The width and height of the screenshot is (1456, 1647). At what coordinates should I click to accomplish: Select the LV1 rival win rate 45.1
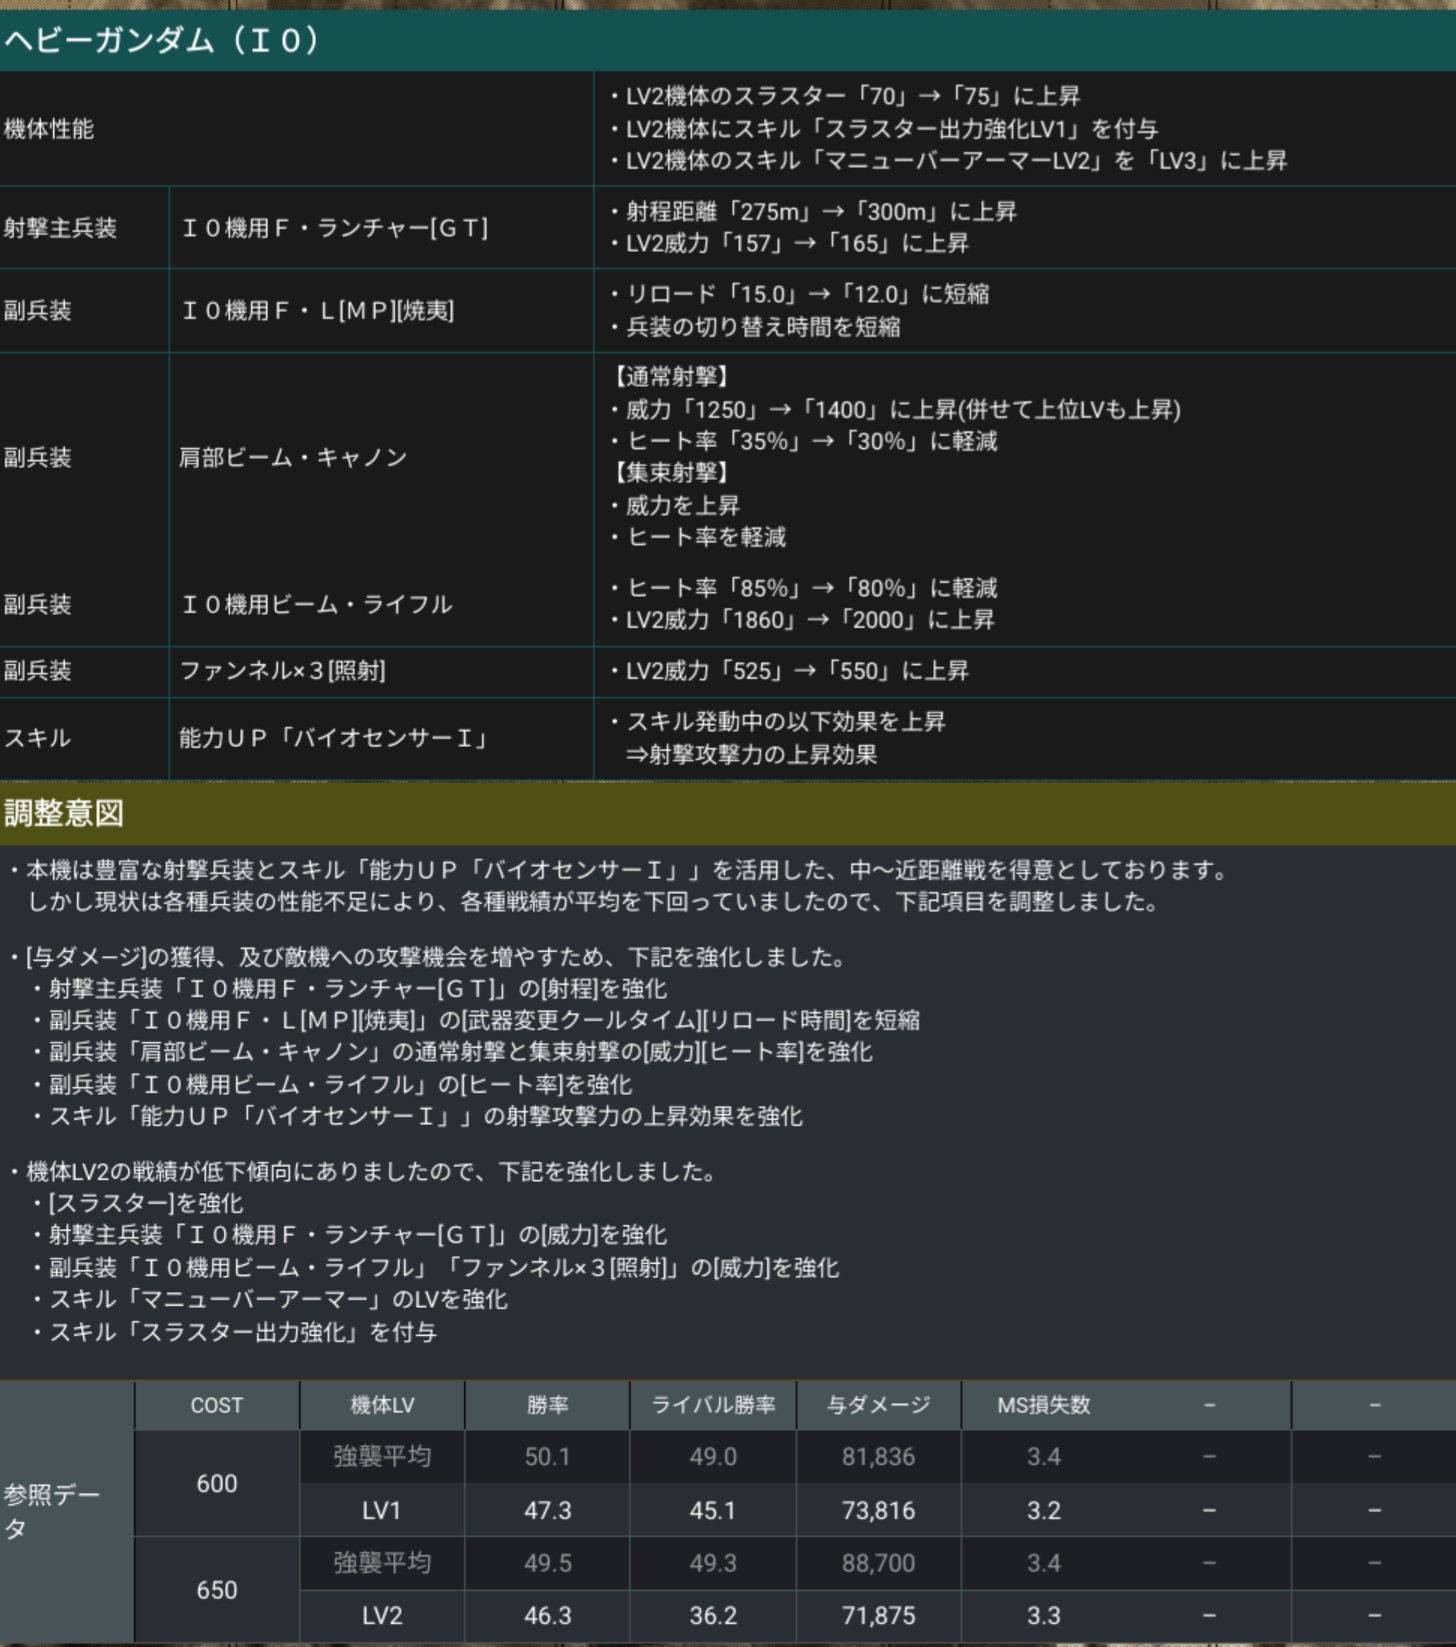(713, 1511)
